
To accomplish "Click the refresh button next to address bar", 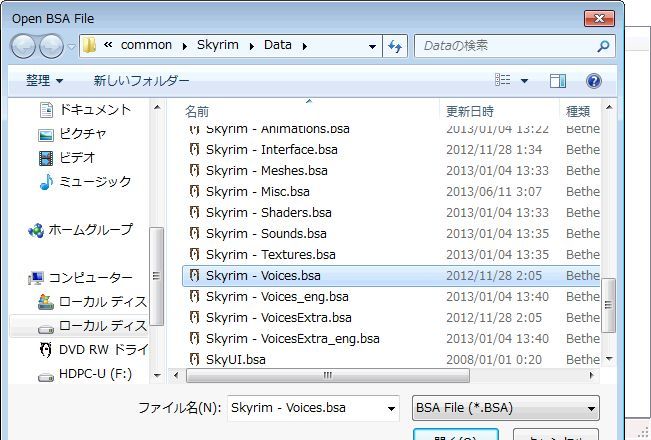I will pos(394,46).
